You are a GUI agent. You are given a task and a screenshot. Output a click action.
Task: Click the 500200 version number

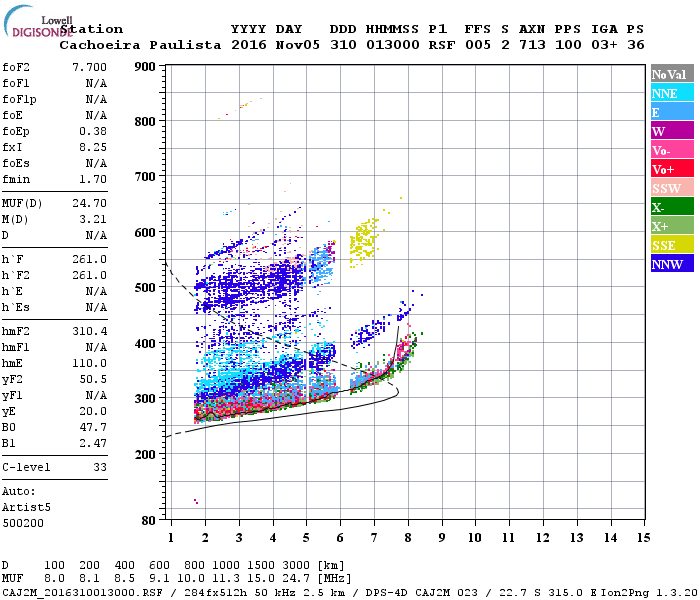click(x=23, y=523)
